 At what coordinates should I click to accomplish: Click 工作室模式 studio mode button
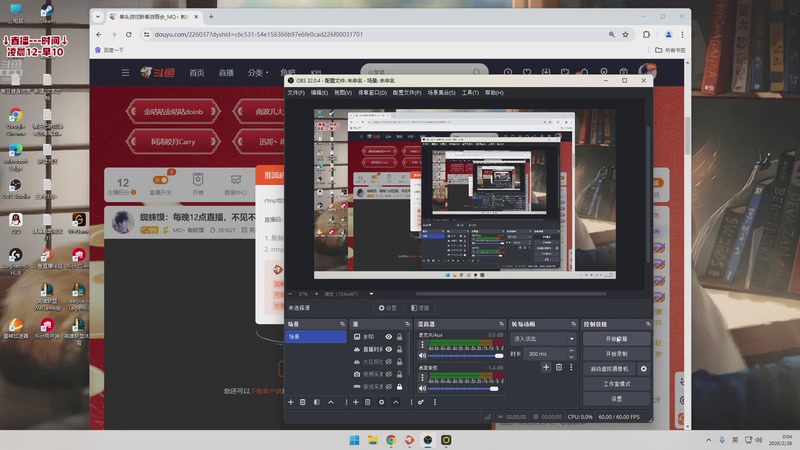pyautogui.click(x=617, y=384)
